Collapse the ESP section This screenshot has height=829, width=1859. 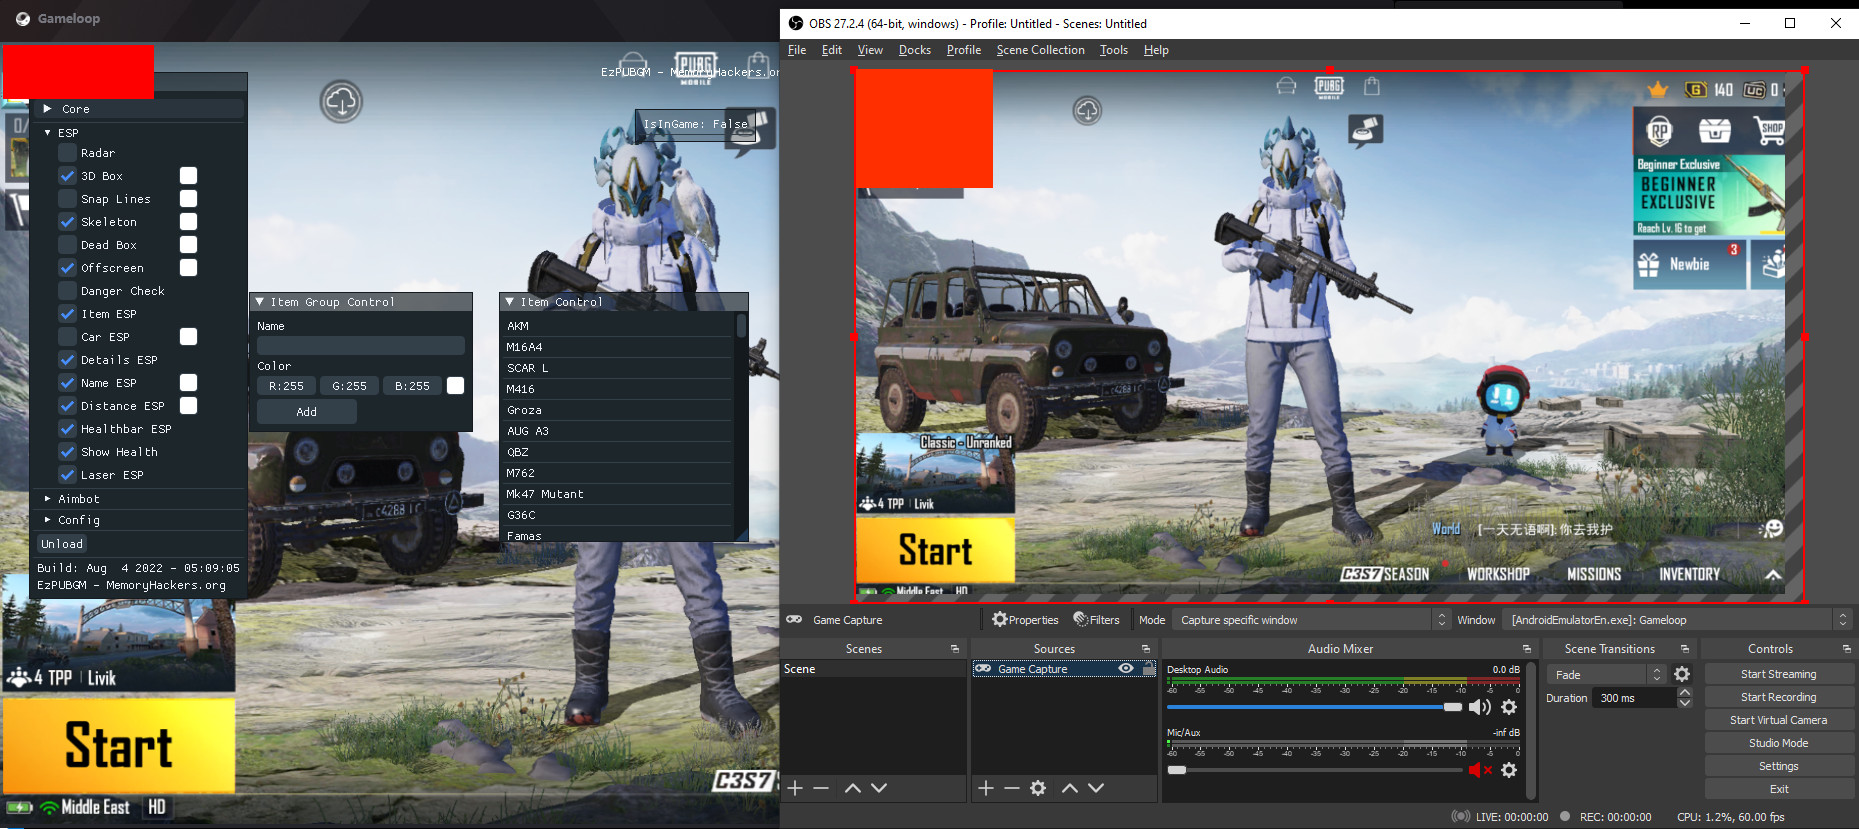[x=47, y=132]
